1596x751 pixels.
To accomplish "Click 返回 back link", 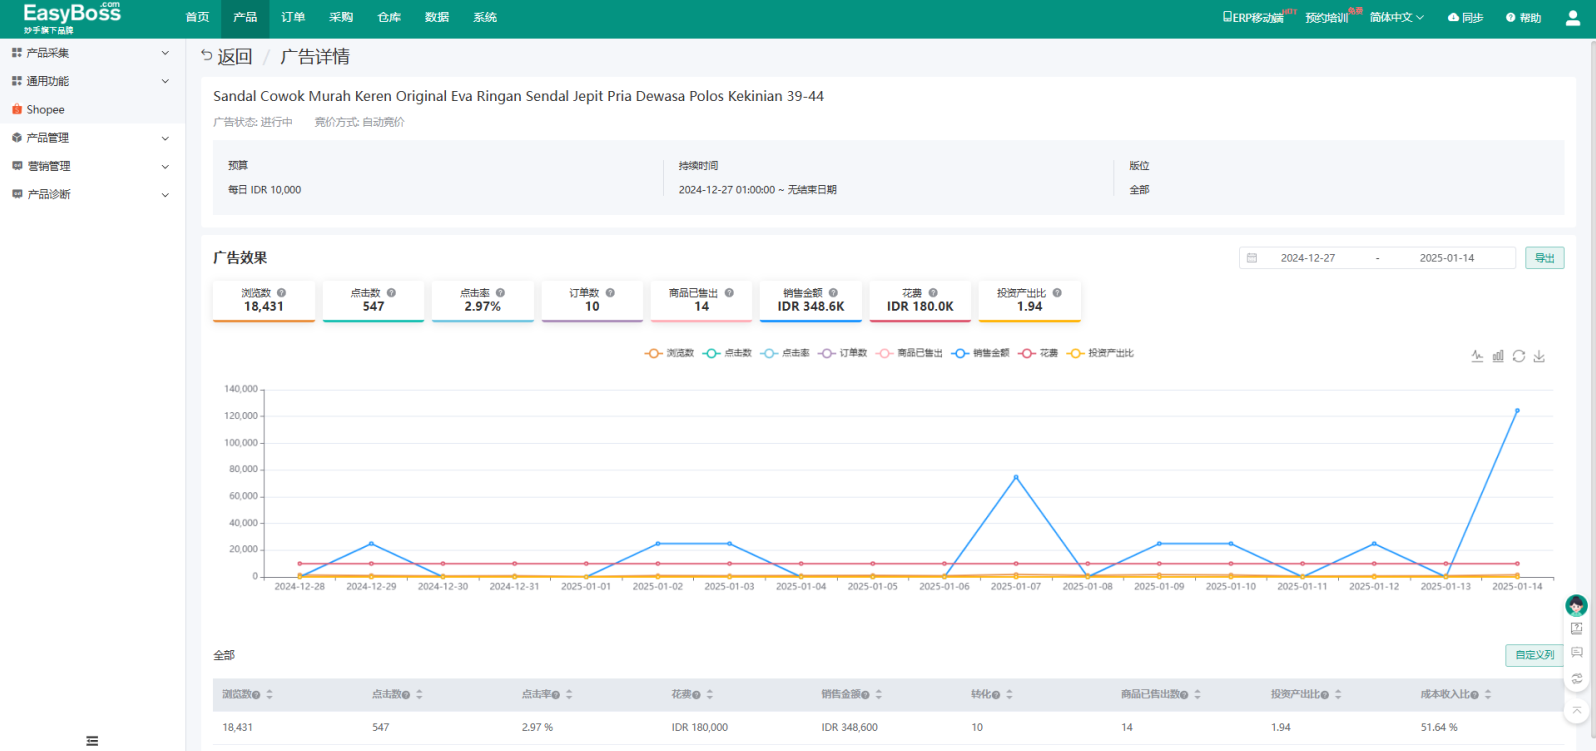I will (x=227, y=57).
